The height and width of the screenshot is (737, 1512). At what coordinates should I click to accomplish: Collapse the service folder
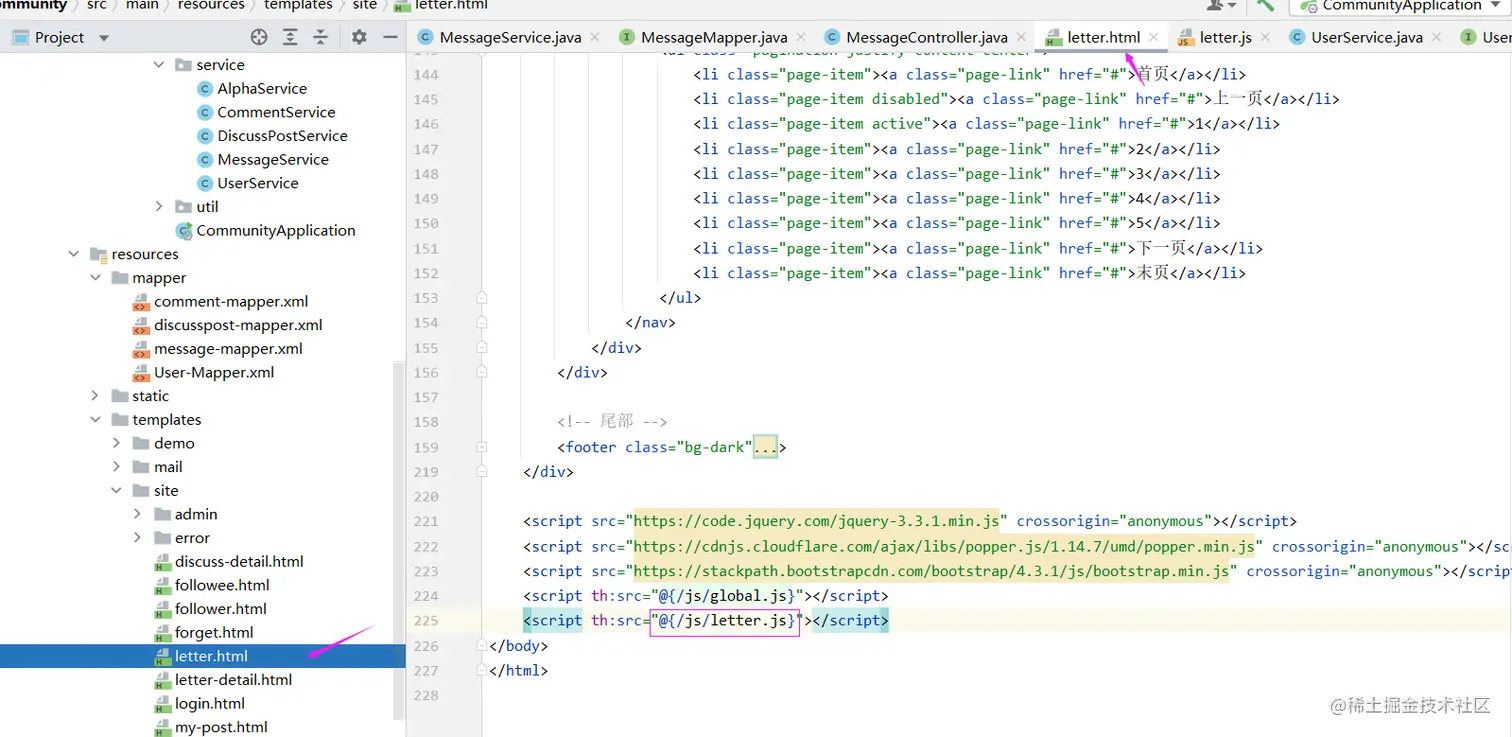tap(159, 64)
